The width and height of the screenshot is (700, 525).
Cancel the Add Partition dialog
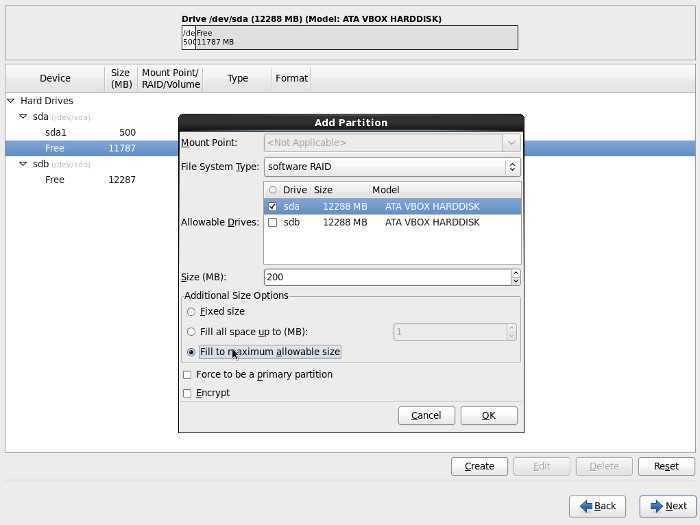click(426, 416)
